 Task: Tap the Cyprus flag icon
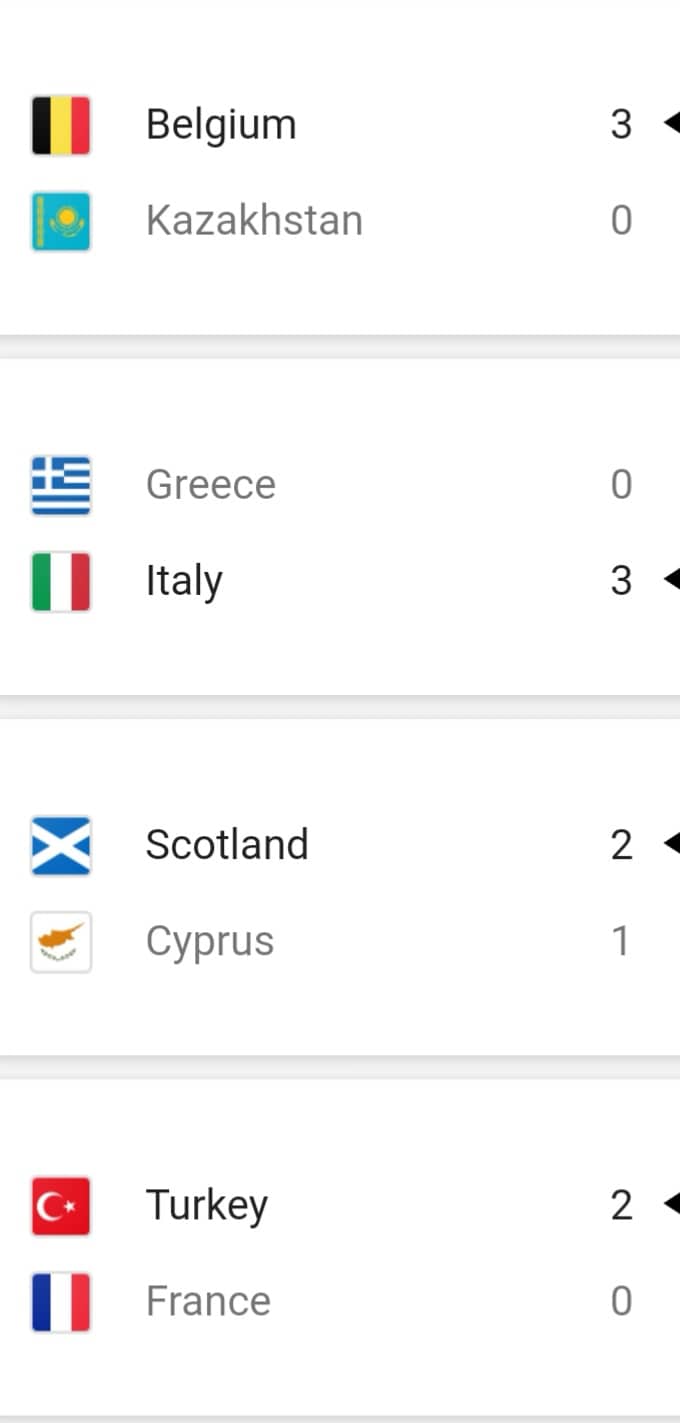click(x=61, y=941)
